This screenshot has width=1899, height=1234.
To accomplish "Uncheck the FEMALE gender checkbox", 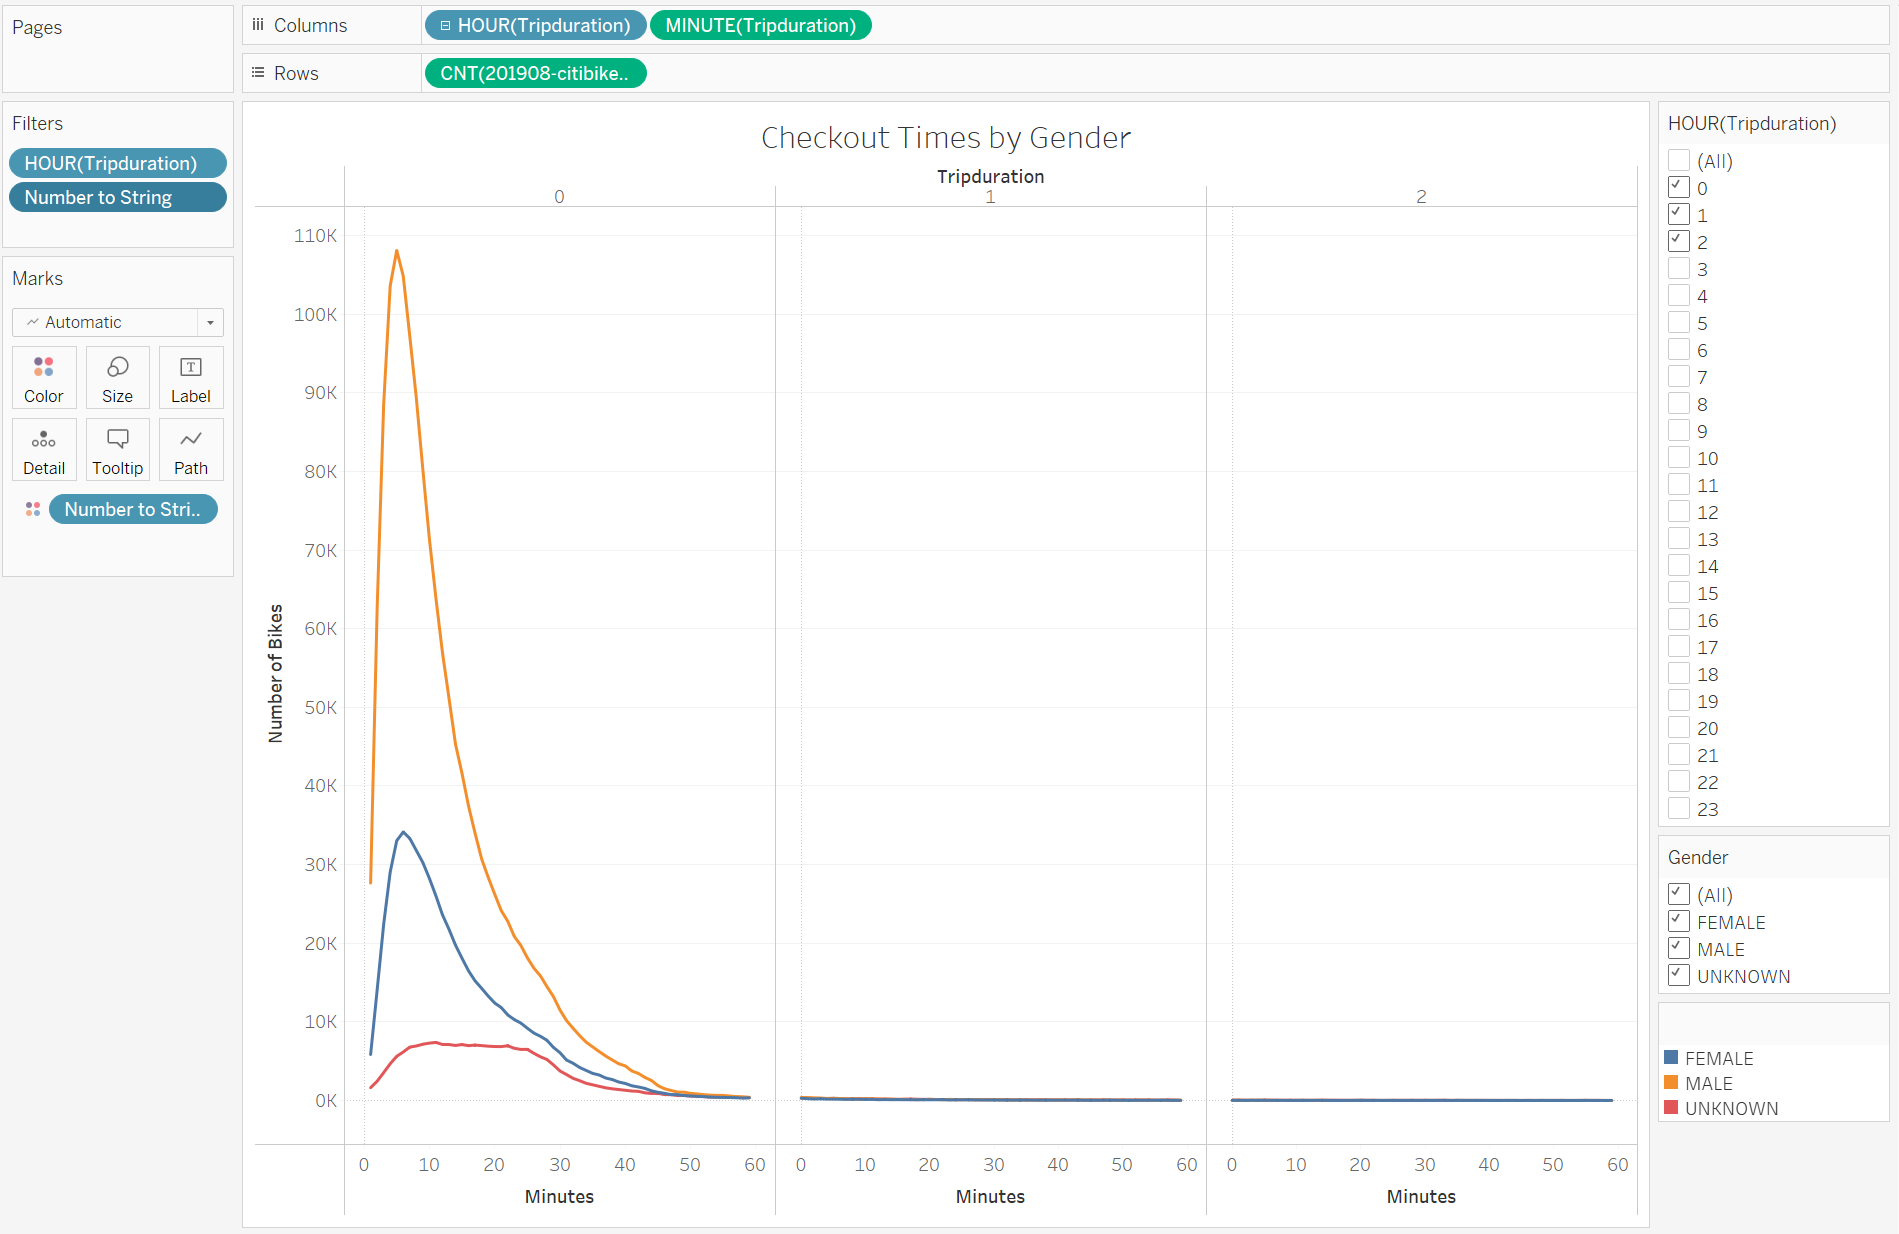I will (x=1679, y=921).
